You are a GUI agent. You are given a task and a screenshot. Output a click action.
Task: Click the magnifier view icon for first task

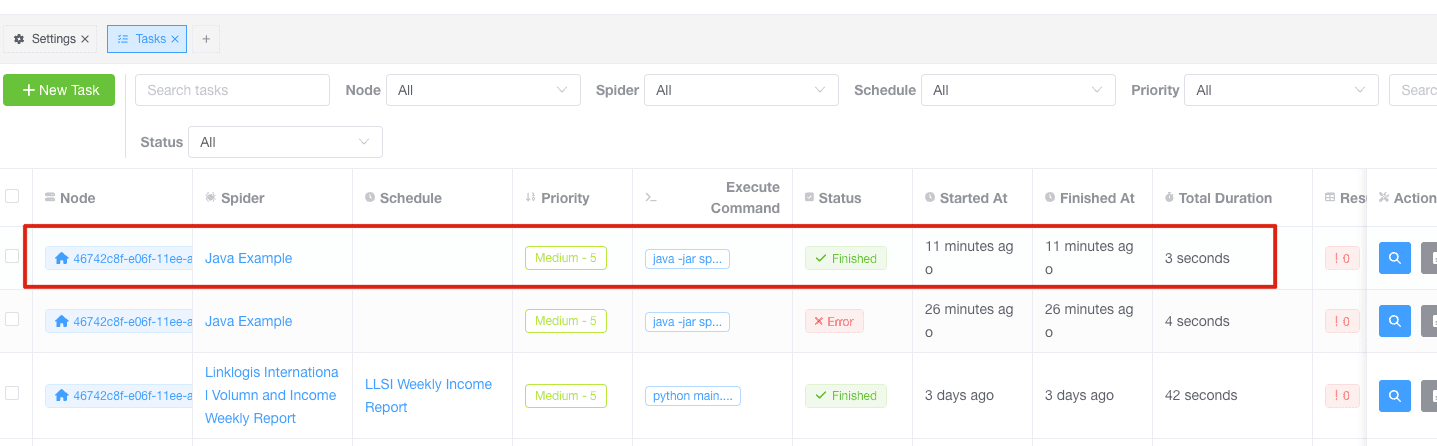click(x=1394, y=258)
